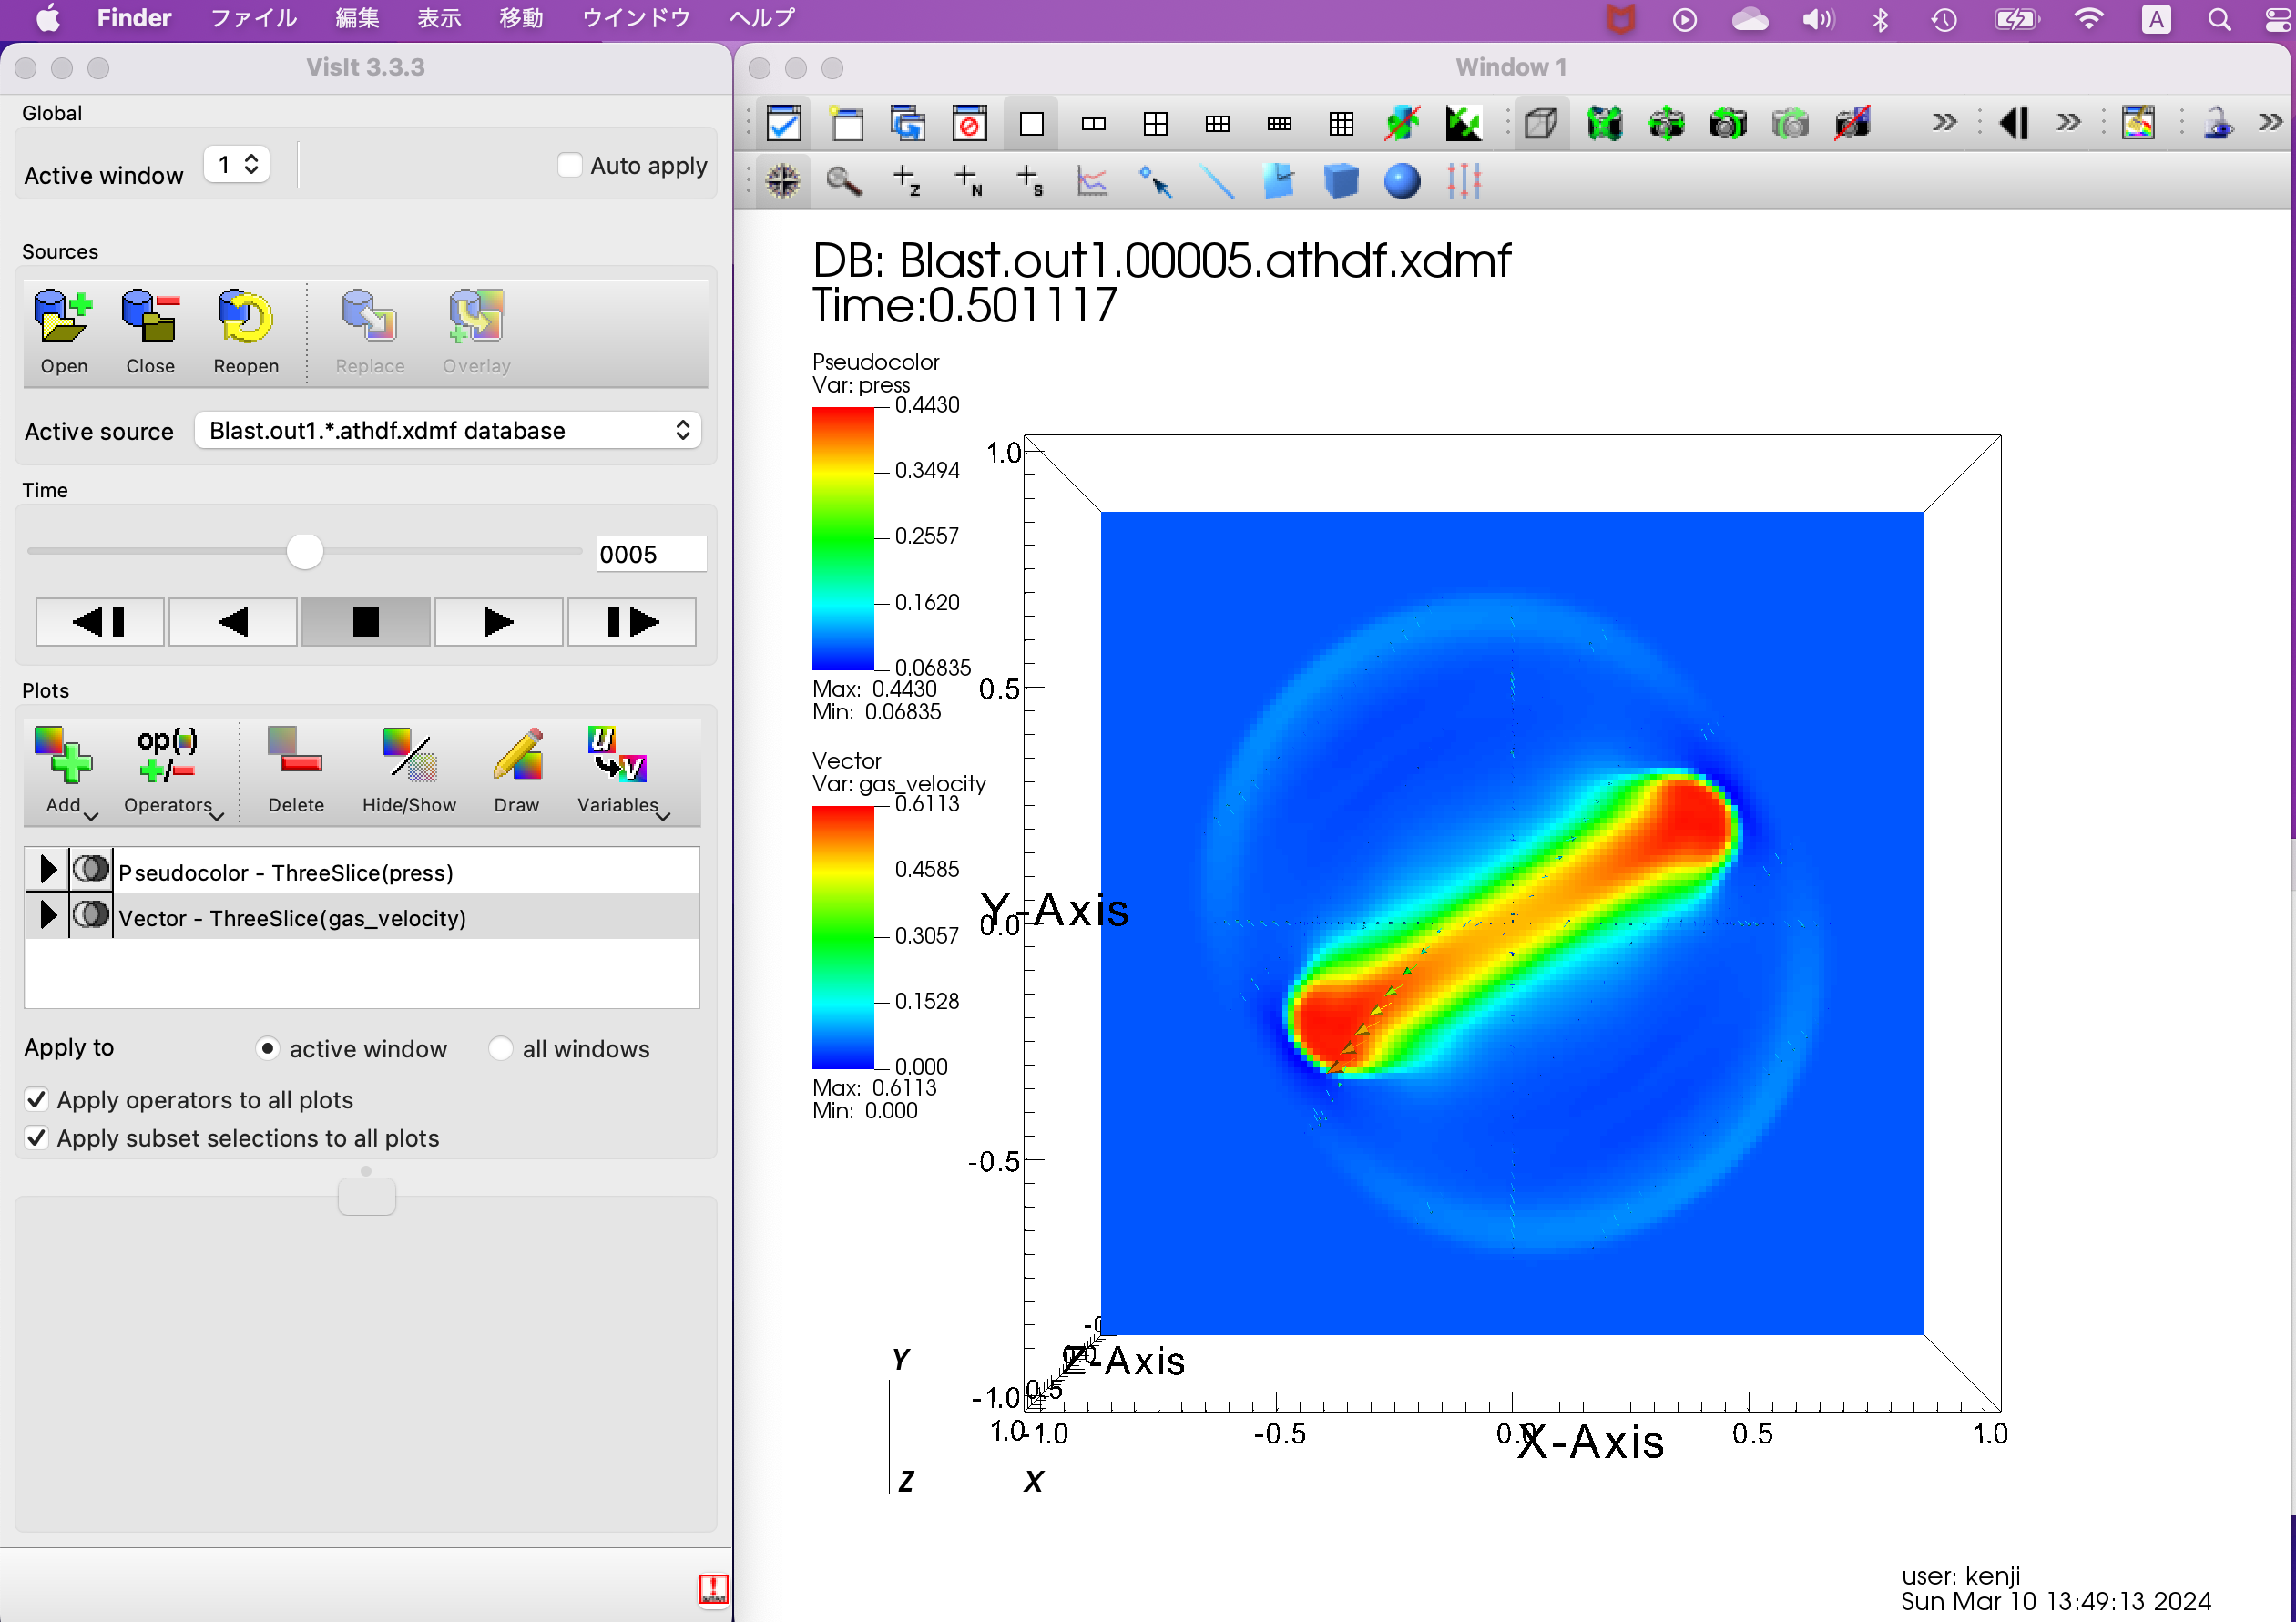Click the Draw plots pencil icon

(517, 755)
